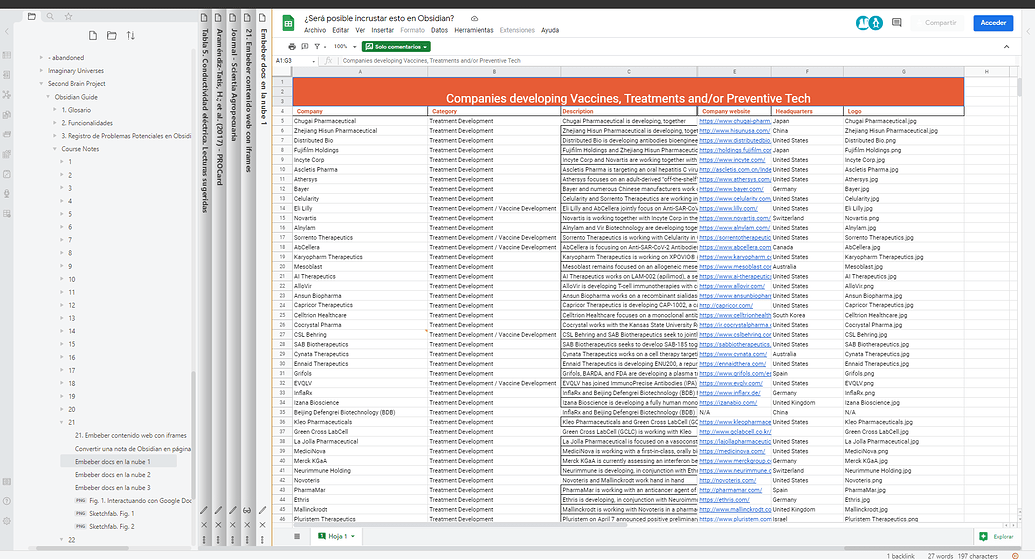Open the starred notes tab
Viewport: 1035px width, 559px height.
68,16
